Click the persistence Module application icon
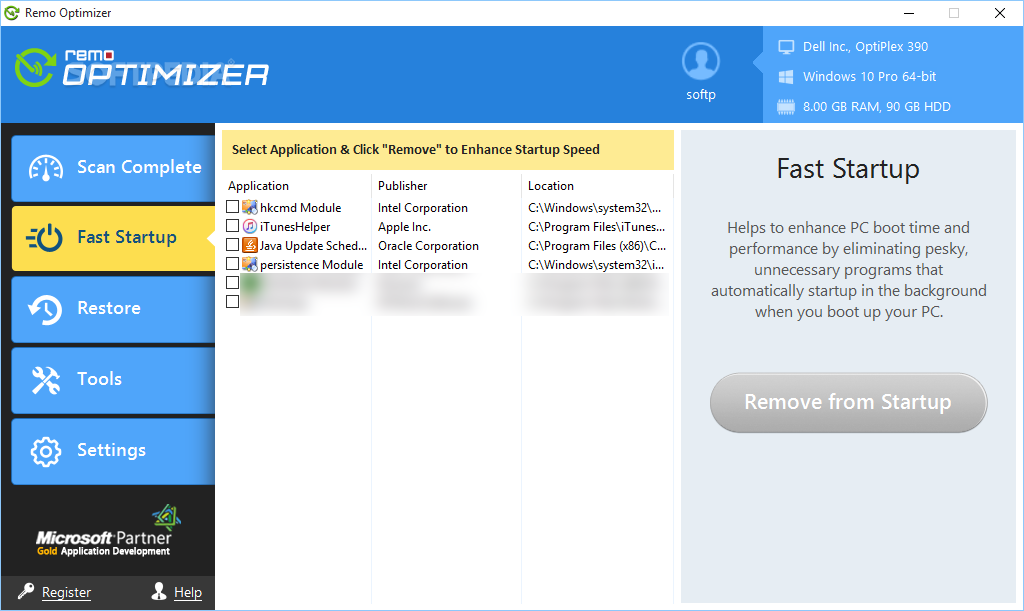The width and height of the screenshot is (1024, 611). [x=249, y=264]
